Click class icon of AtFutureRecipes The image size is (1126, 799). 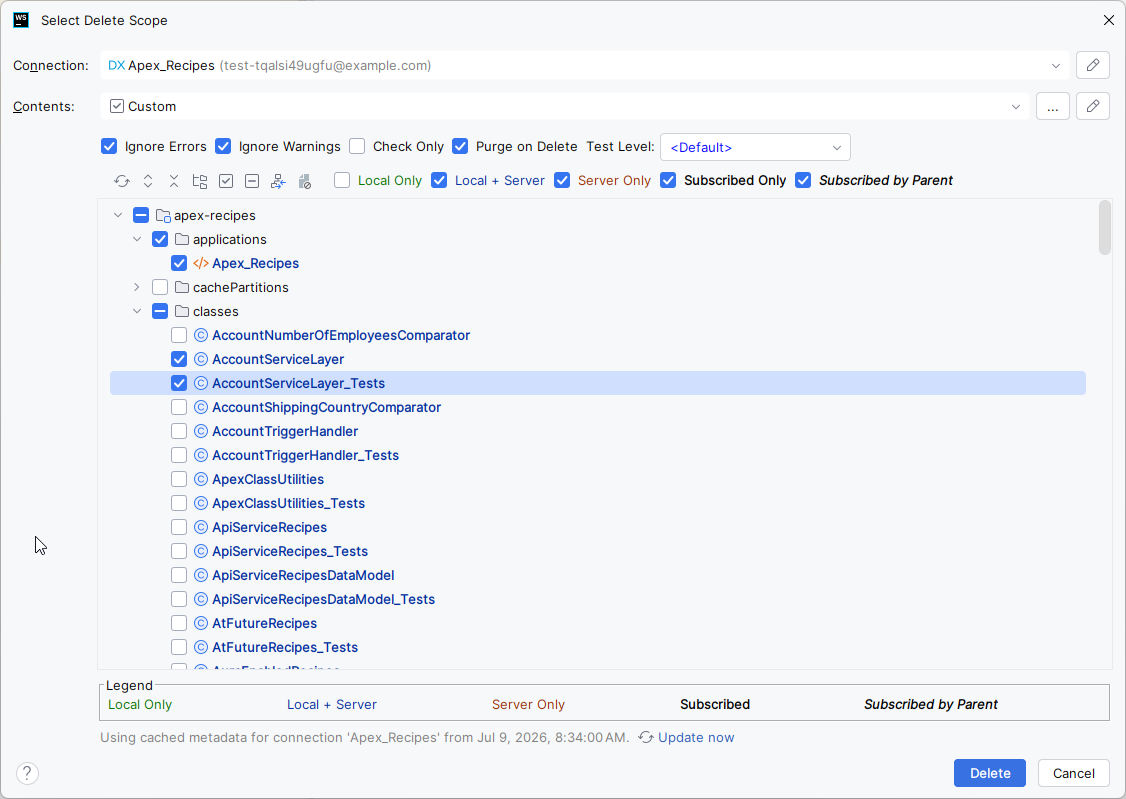click(201, 623)
